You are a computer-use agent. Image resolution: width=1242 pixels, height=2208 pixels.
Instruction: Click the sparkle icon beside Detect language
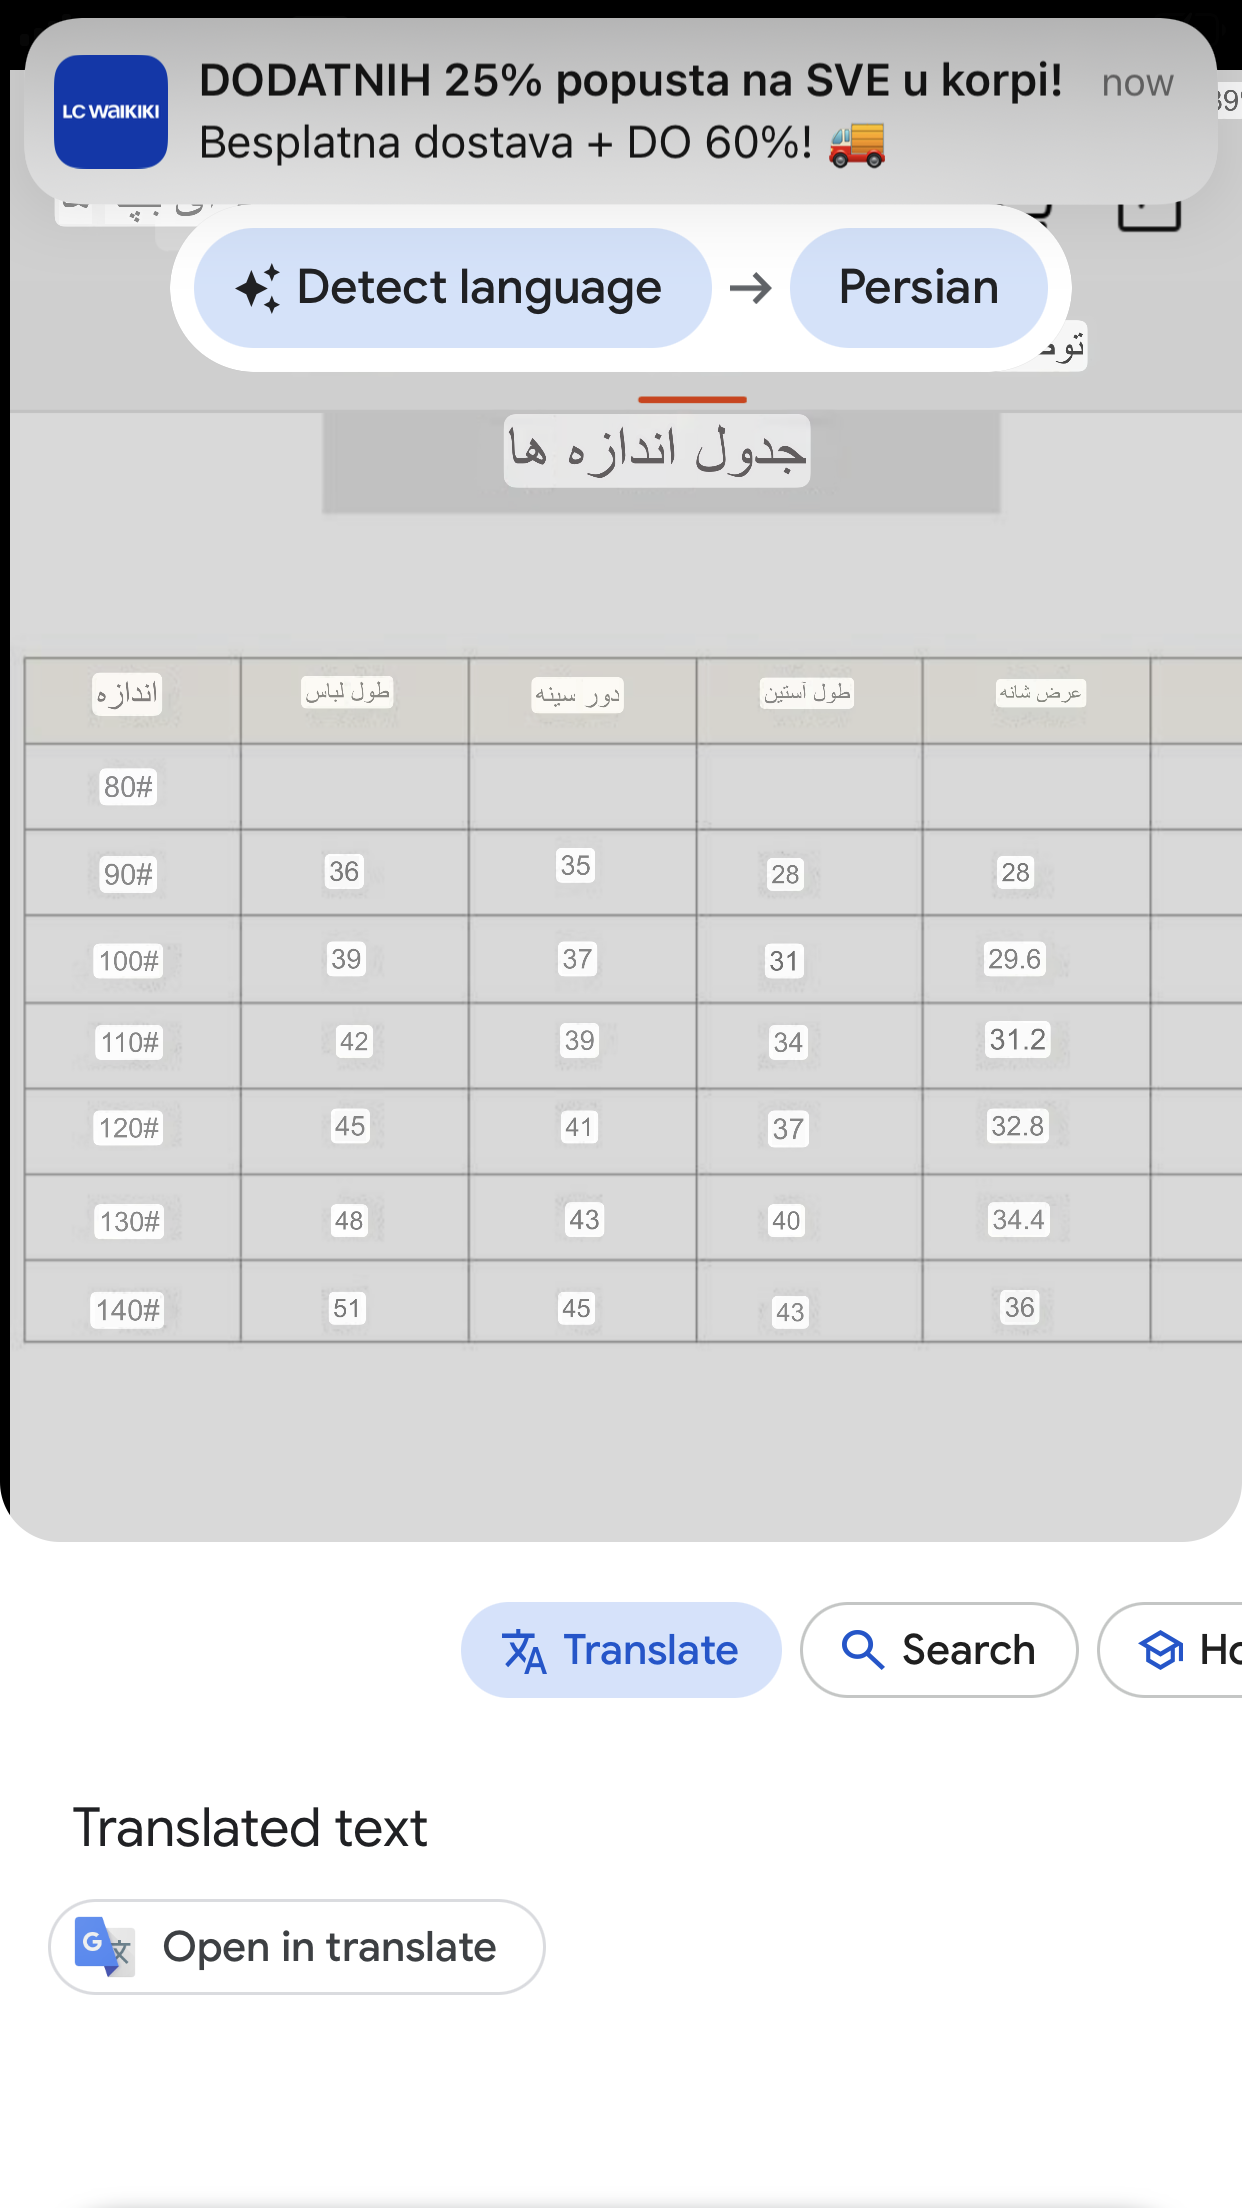point(258,289)
